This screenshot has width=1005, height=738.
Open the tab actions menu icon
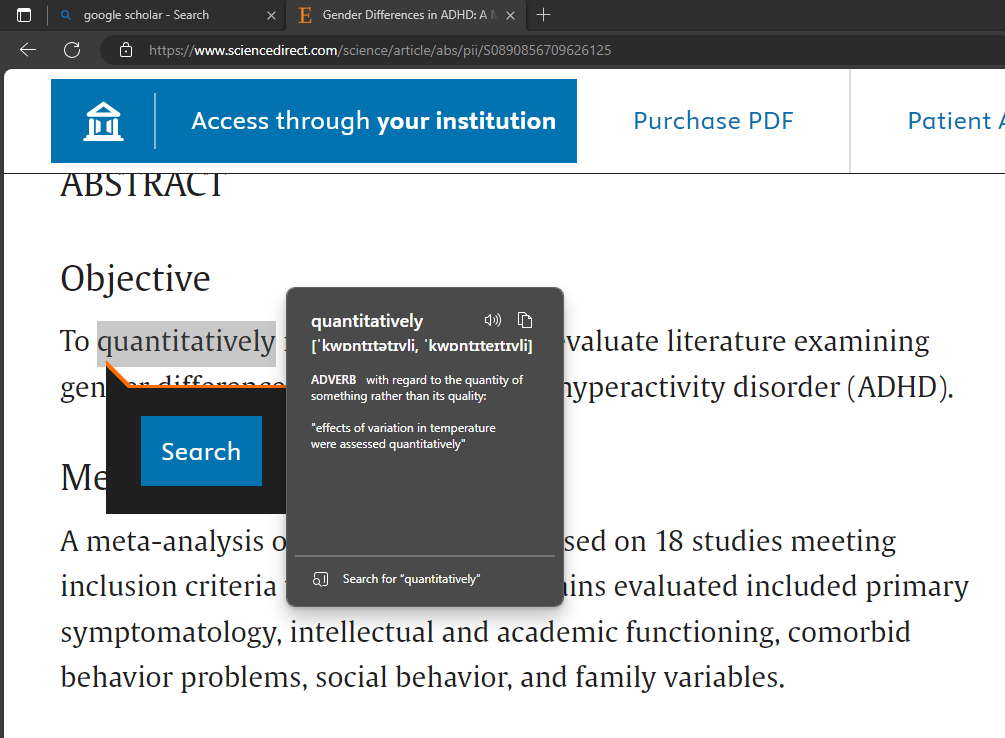(24, 15)
